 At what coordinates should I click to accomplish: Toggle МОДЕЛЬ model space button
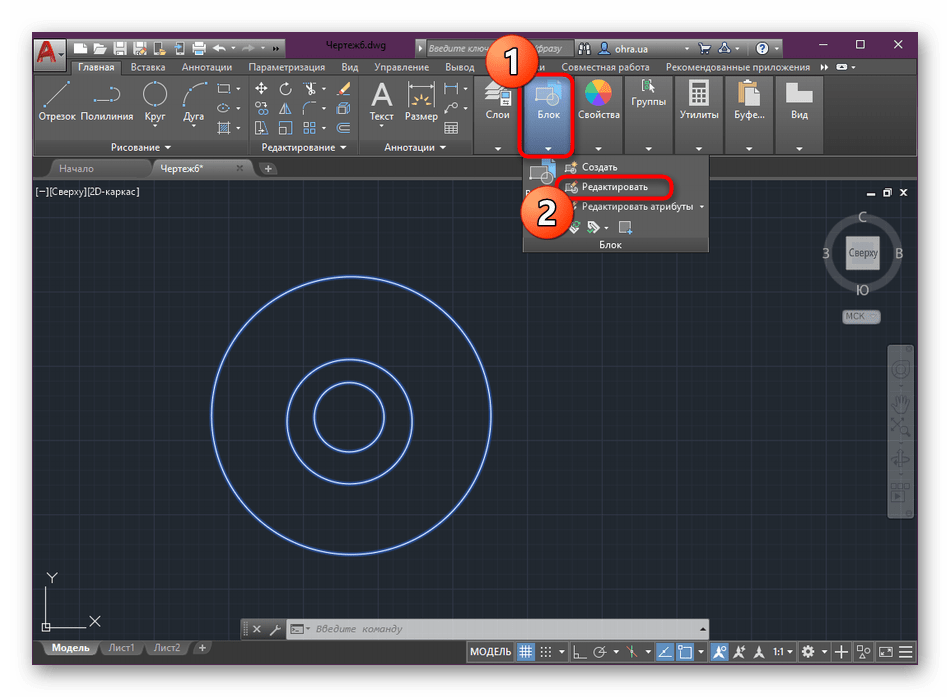490,652
